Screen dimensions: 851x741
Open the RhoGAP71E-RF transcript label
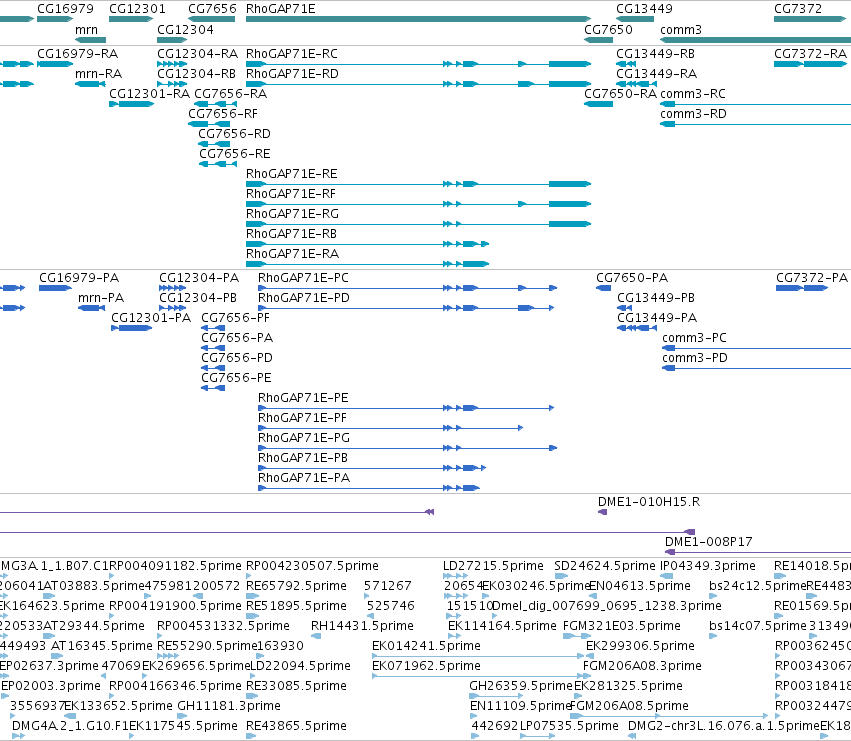pos(291,194)
